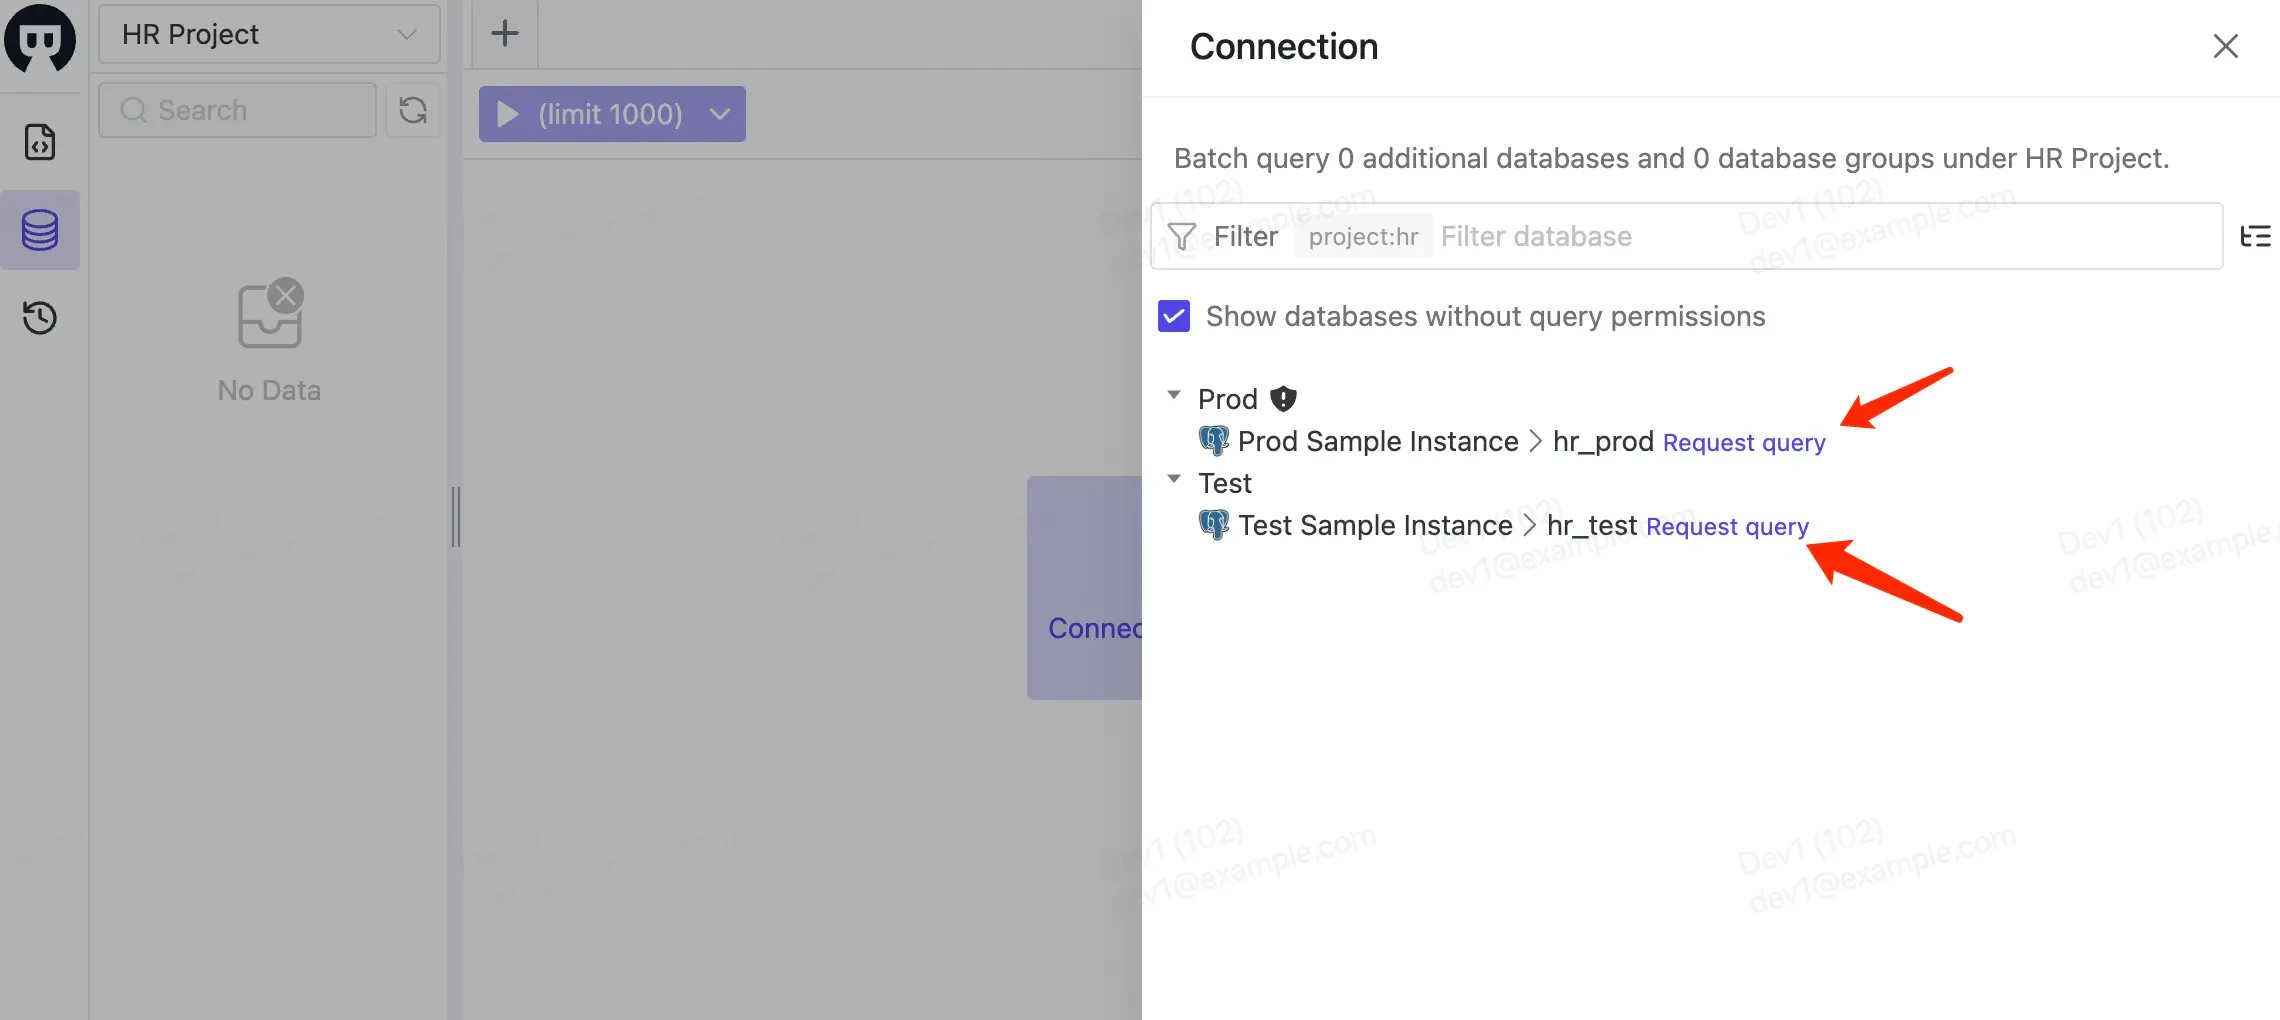Open a new worksheet tab with the plus button
Image resolution: width=2280 pixels, height=1020 pixels.
(504, 33)
